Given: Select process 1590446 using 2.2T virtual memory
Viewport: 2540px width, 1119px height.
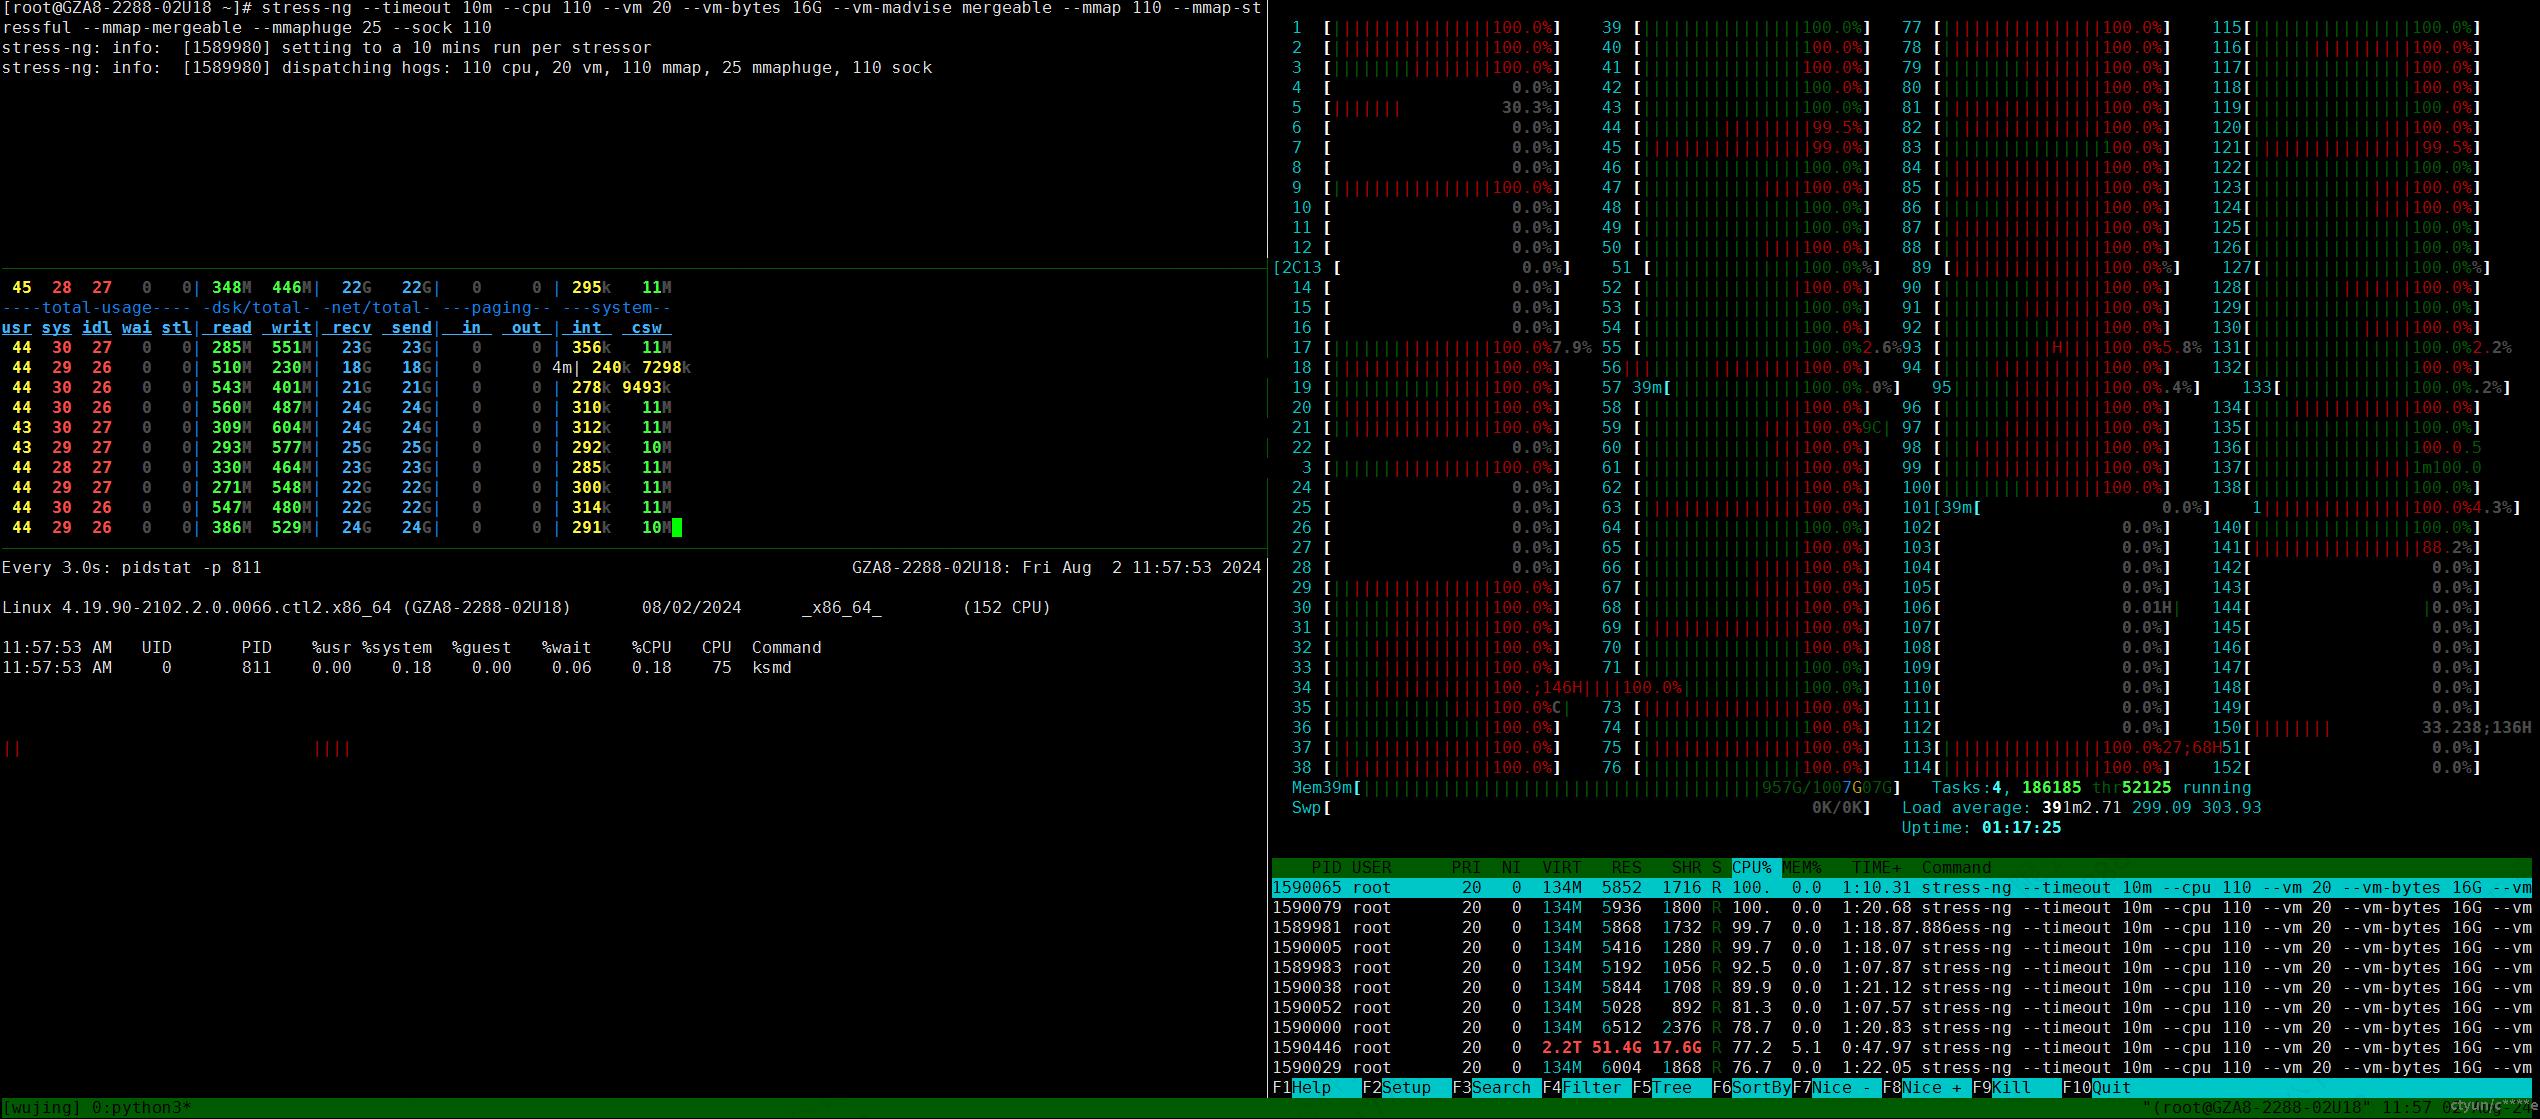Looking at the screenshot, I should pos(1901,1047).
